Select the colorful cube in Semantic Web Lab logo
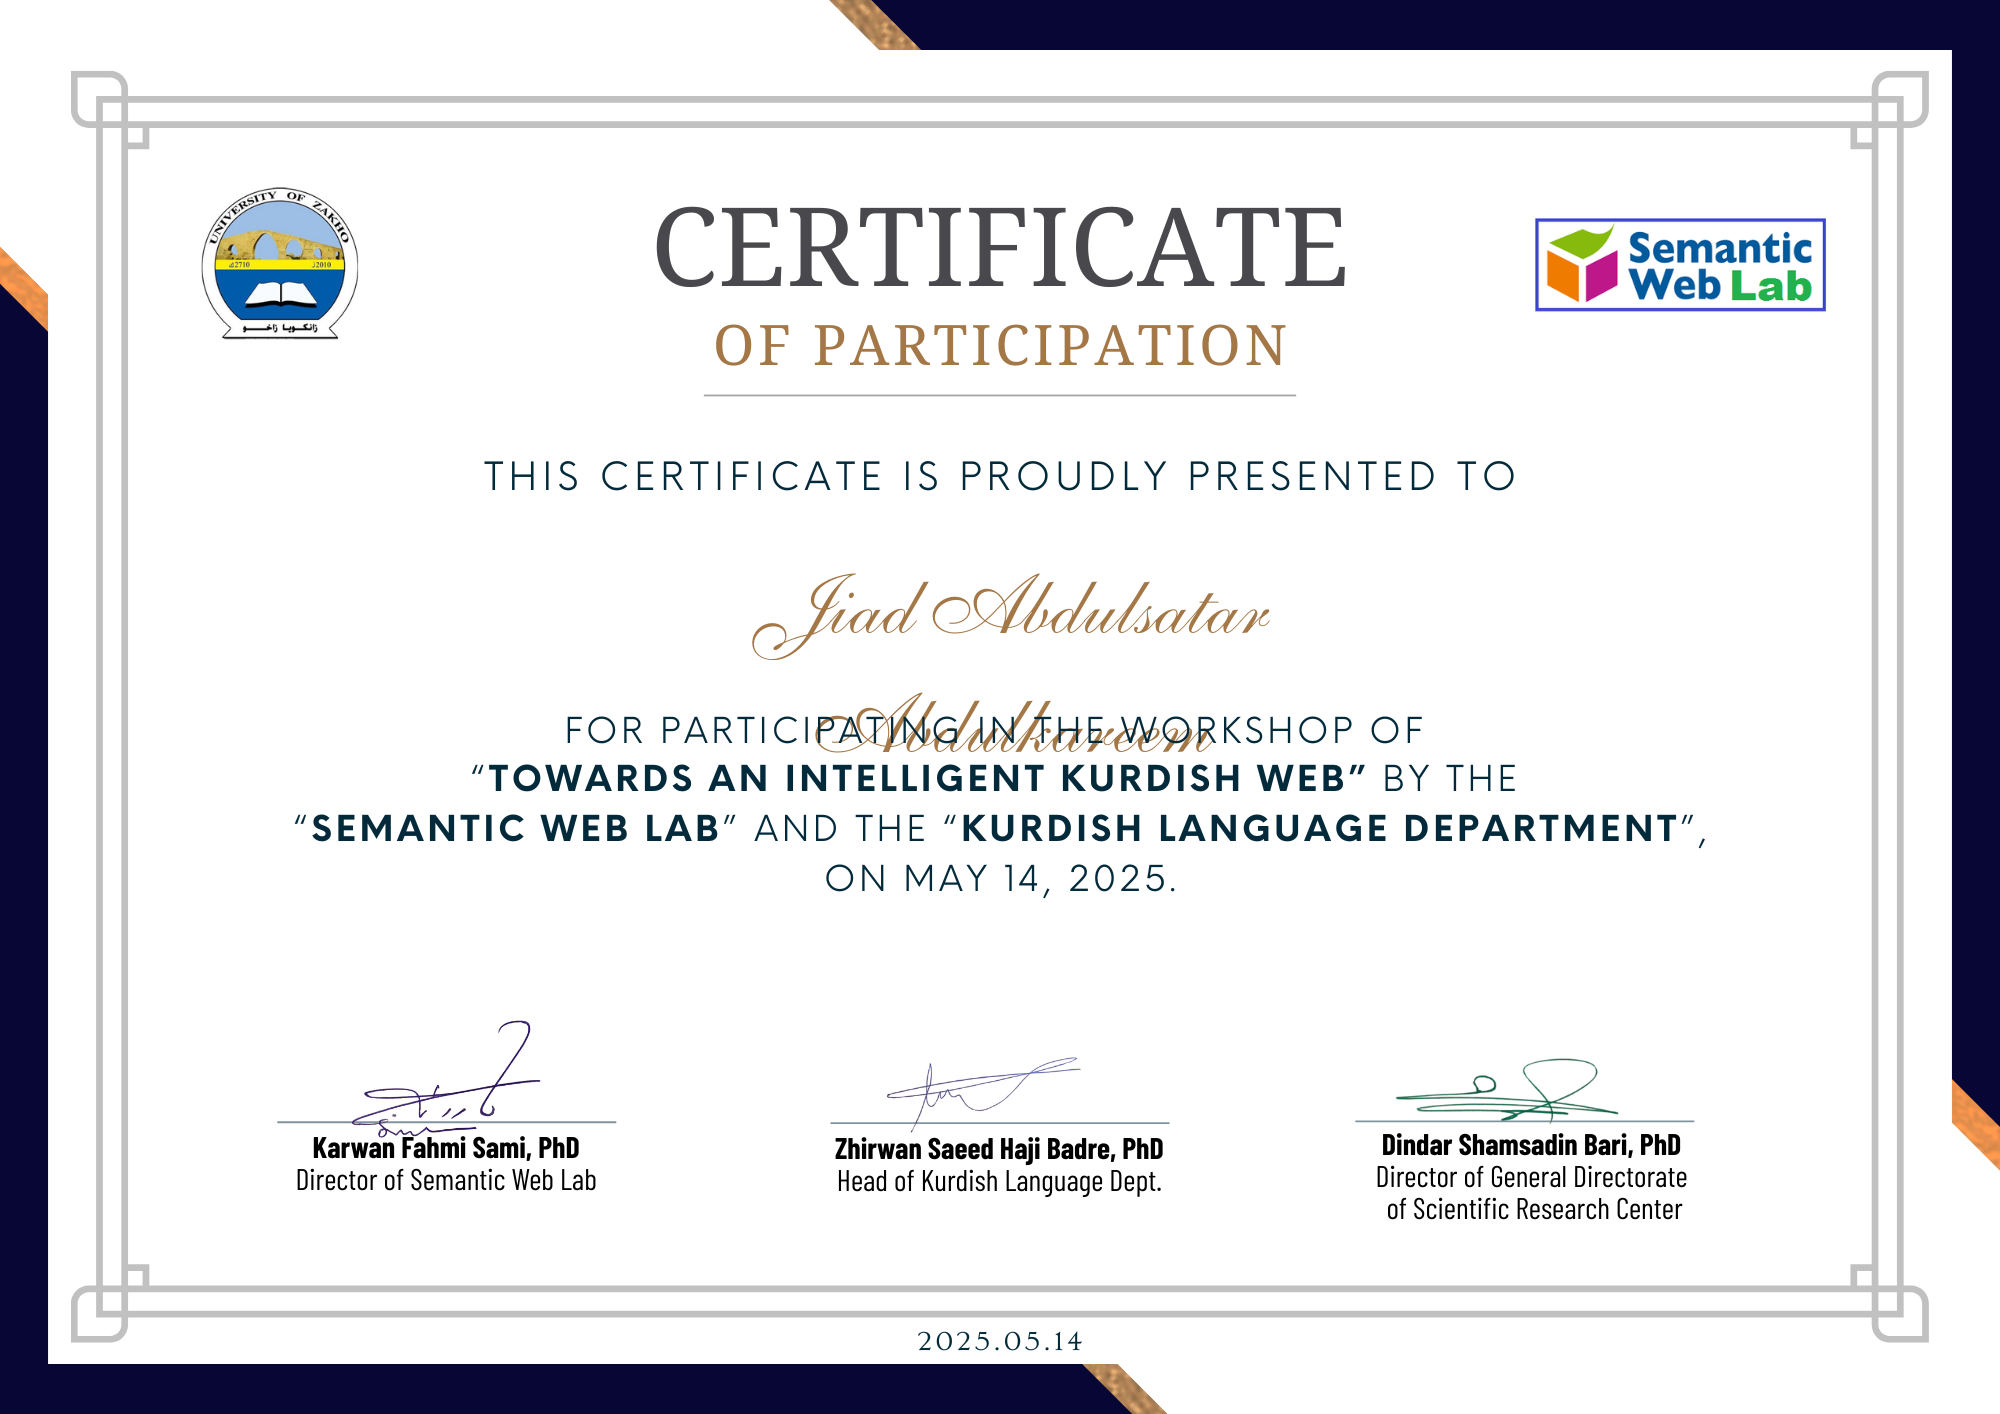Screen dimensions: 2000x1414 point(1581,265)
